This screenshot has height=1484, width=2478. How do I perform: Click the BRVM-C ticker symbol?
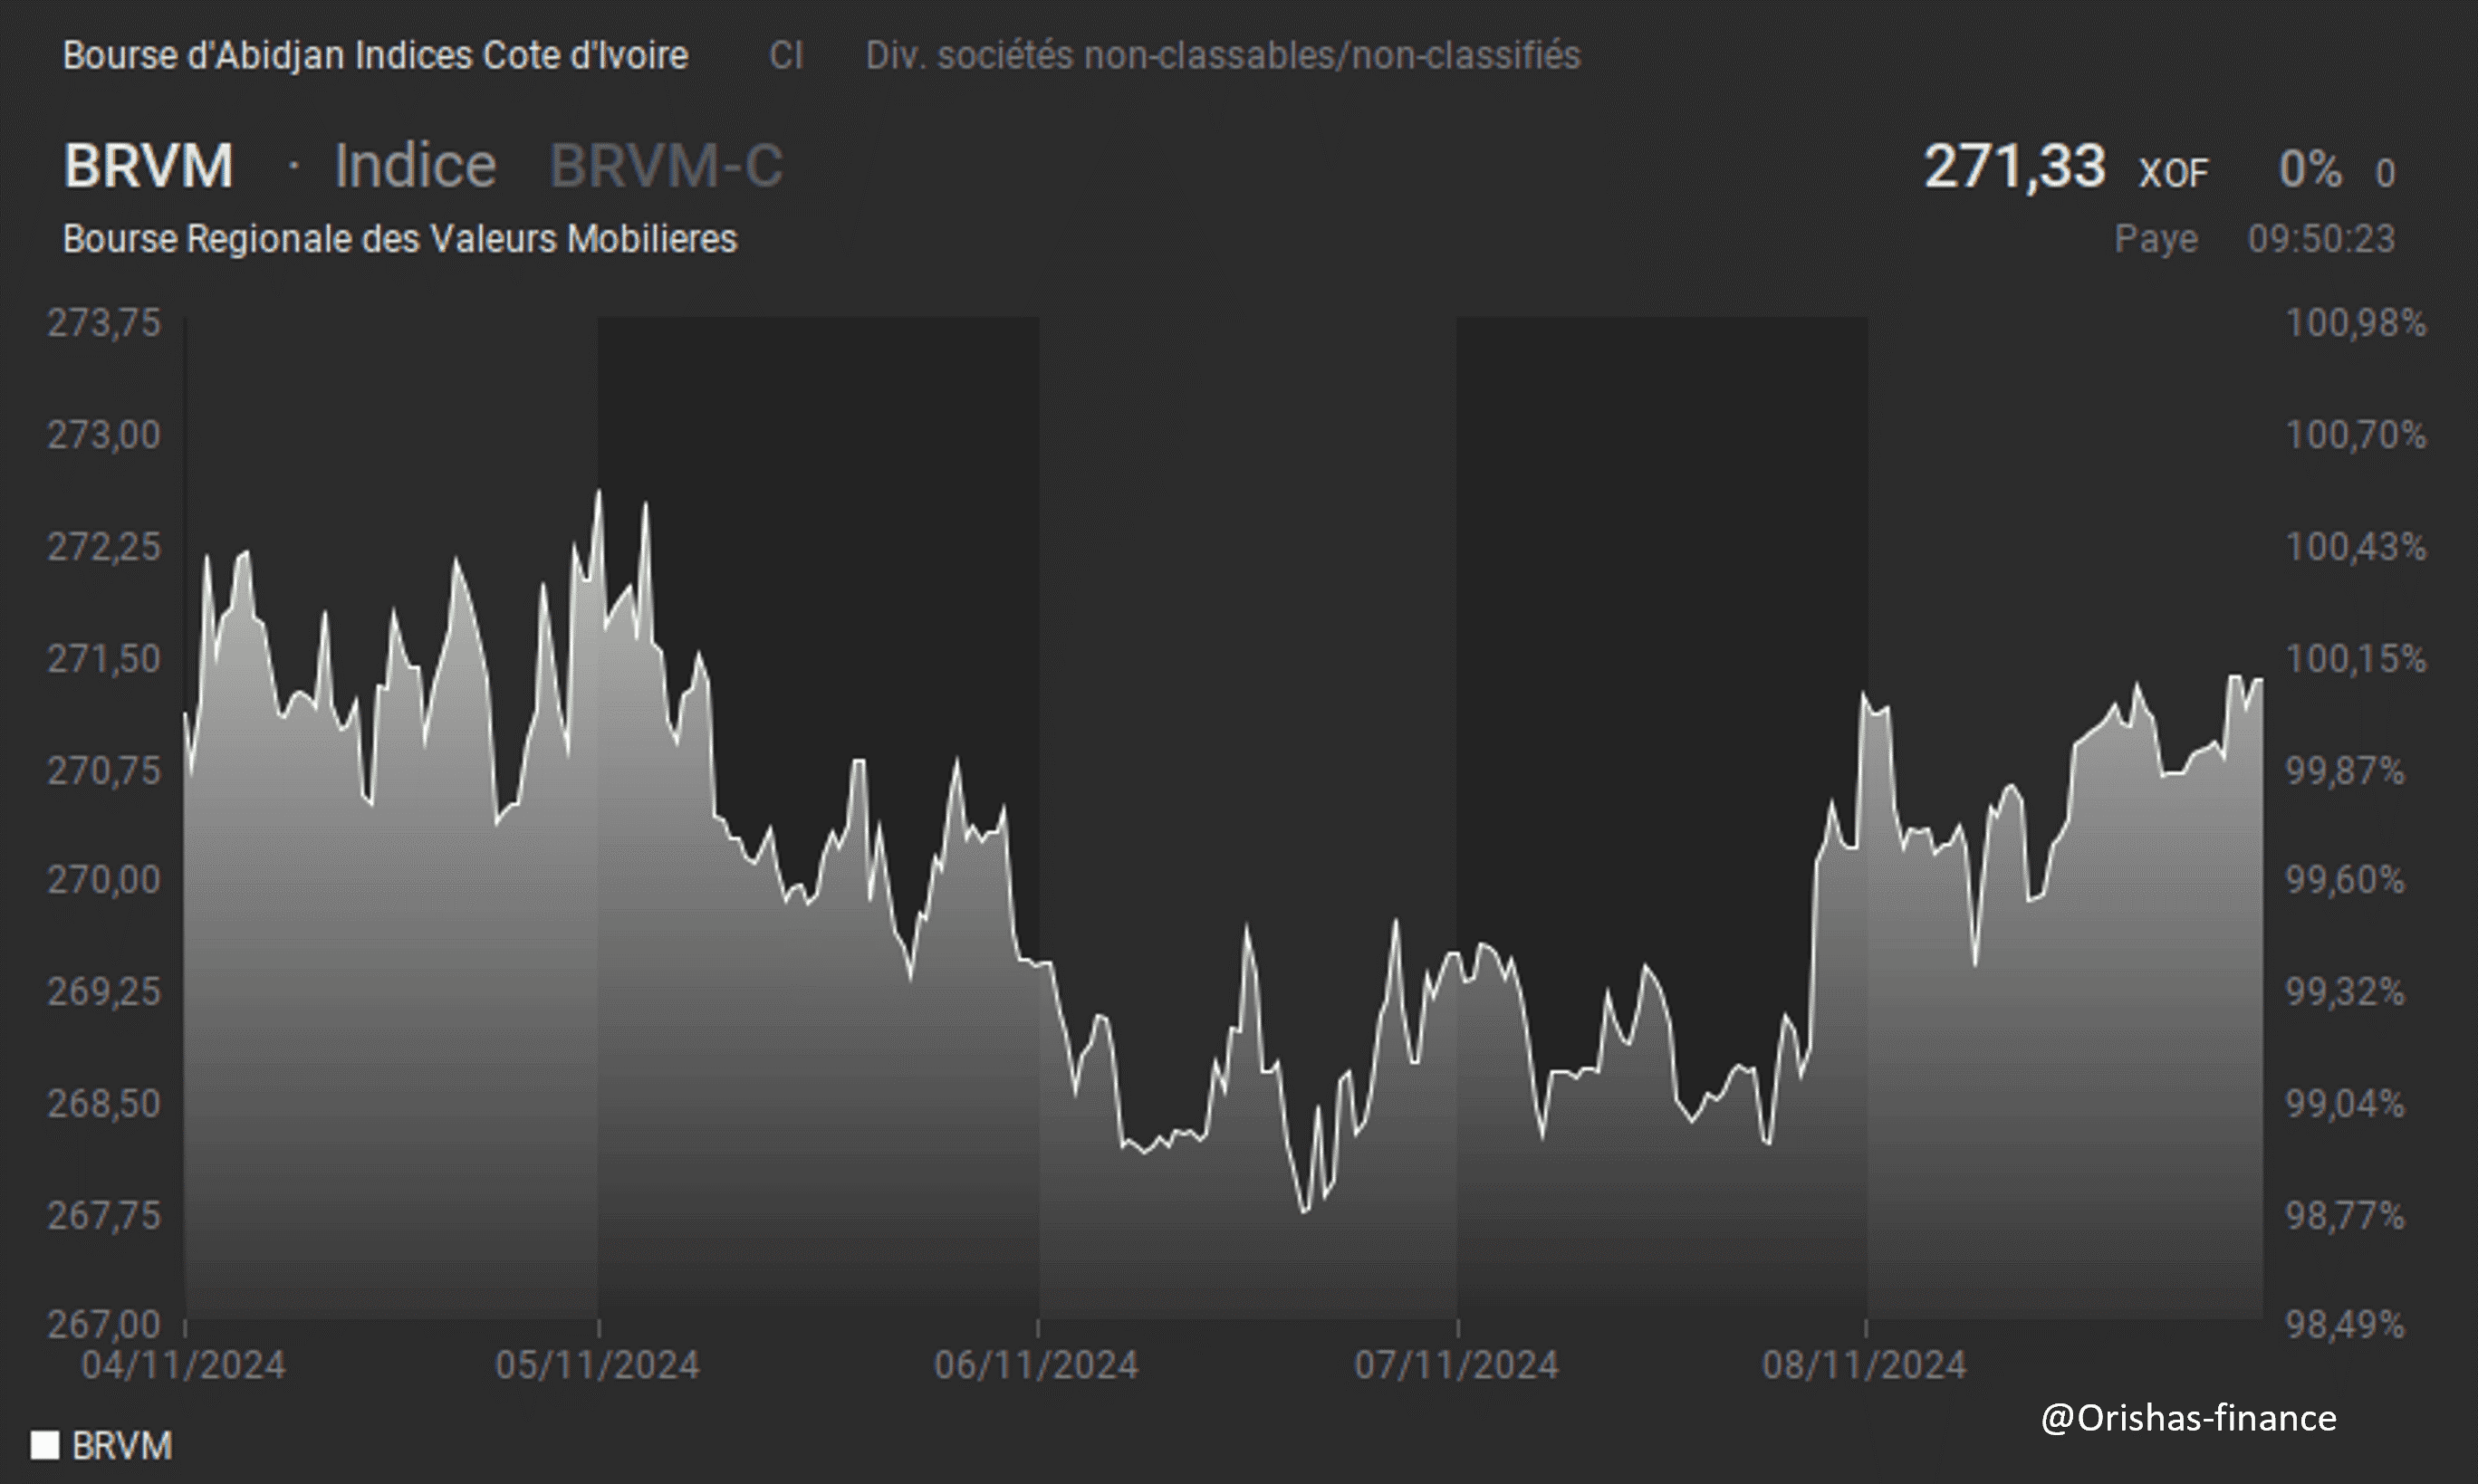[x=666, y=165]
